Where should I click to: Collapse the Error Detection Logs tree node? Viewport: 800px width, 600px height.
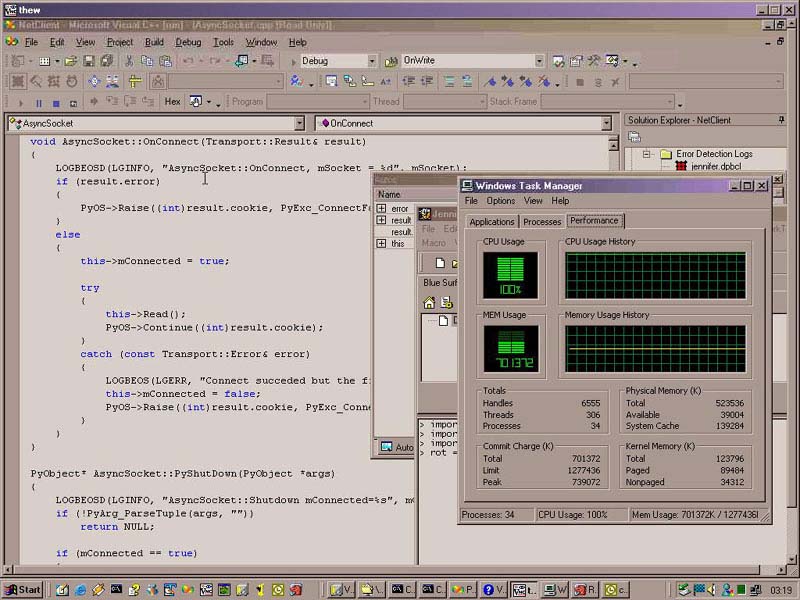(x=647, y=154)
